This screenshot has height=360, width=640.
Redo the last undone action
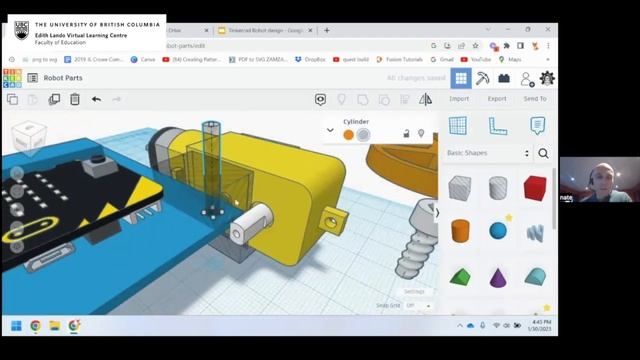coord(117,99)
